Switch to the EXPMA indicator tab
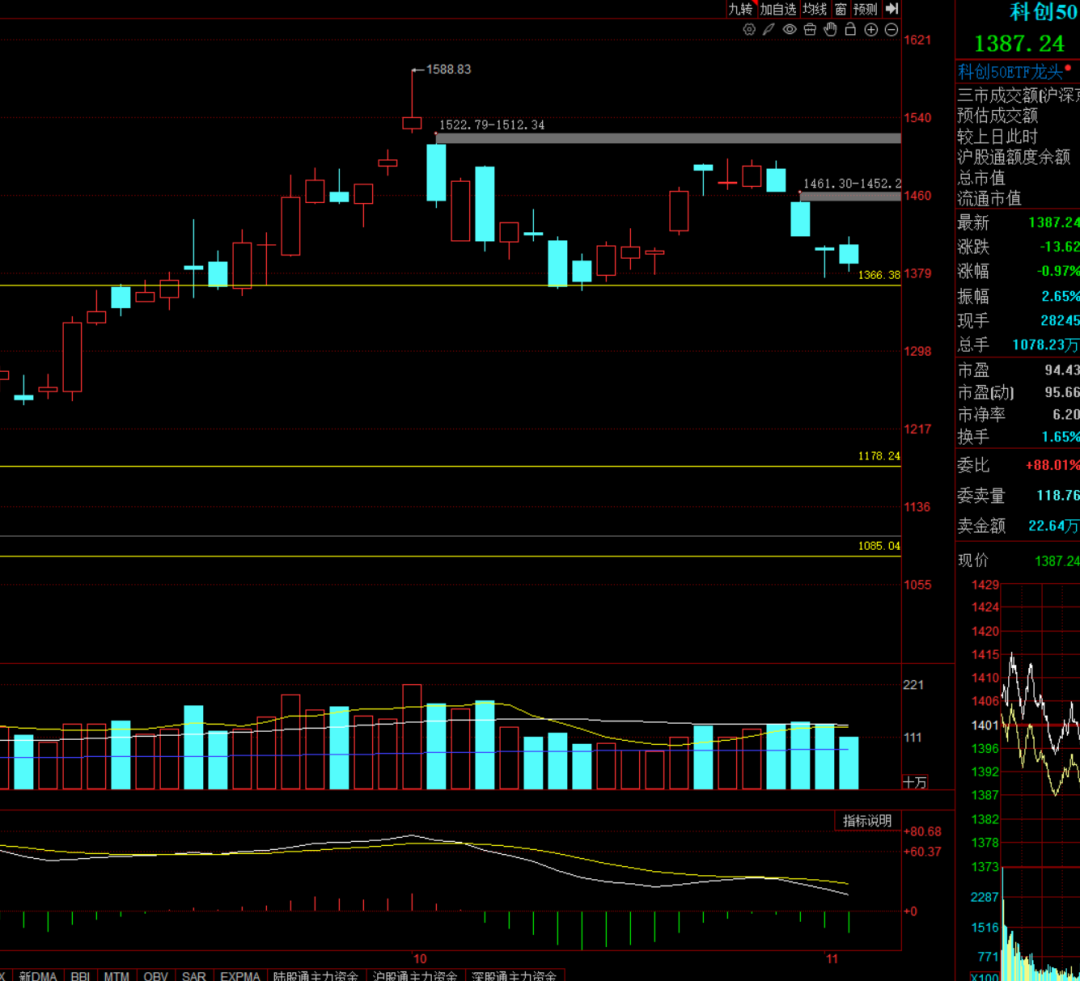 click(240, 975)
